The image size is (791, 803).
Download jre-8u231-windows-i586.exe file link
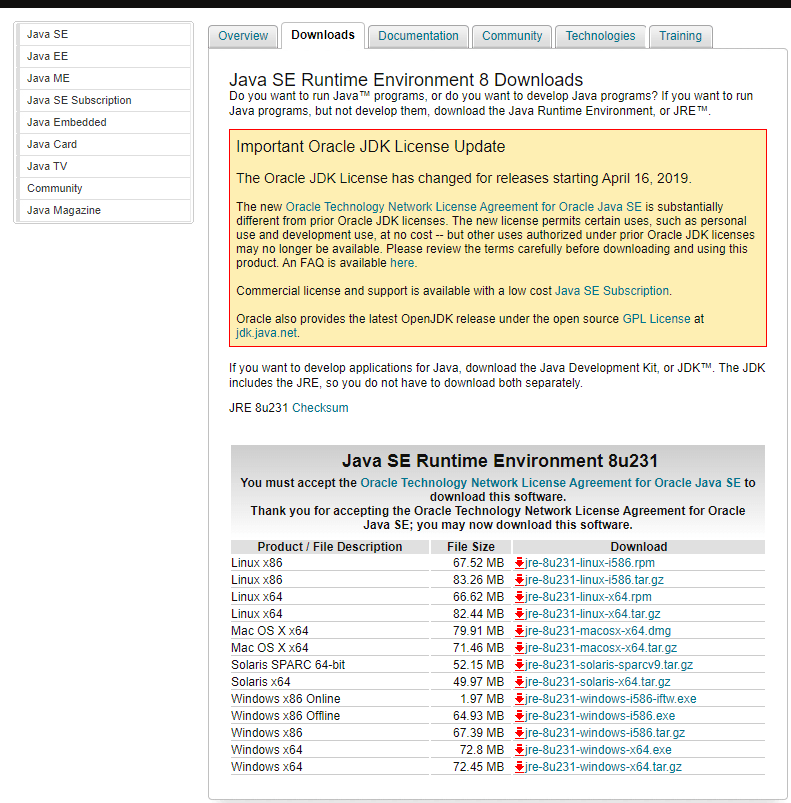click(x=600, y=715)
